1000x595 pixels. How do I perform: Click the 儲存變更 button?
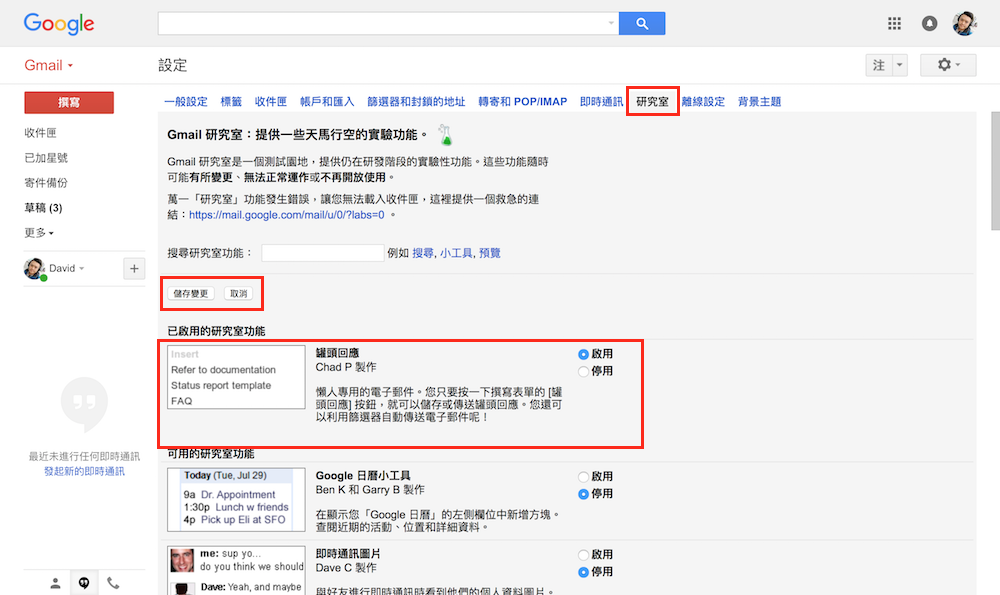(x=191, y=294)
